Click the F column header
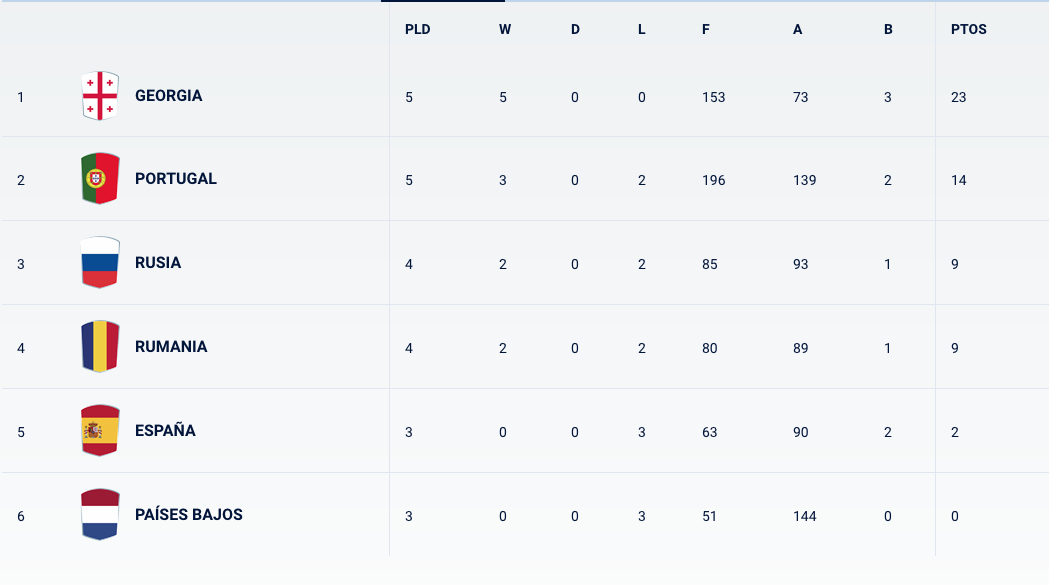The height and width of the screenshot is (585, 1049). (x=706, y=29)
